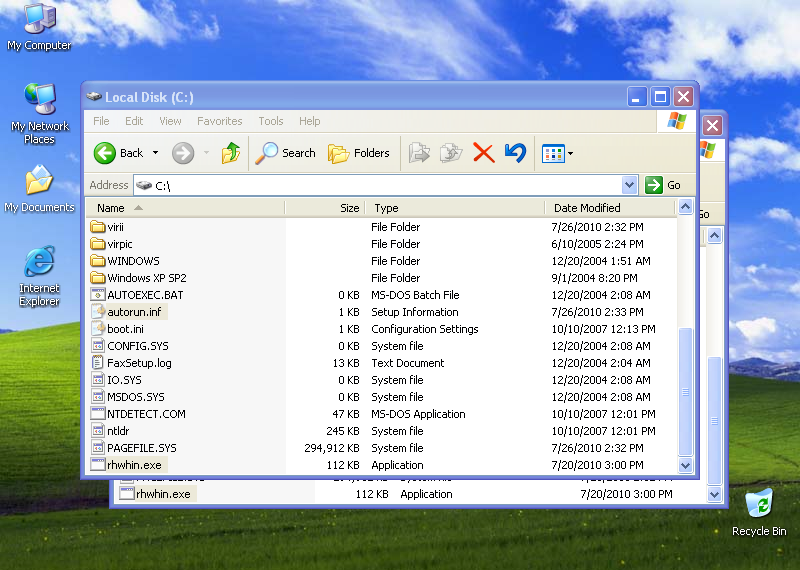
Task: Open the Views button
Action: tap(553, 153)
